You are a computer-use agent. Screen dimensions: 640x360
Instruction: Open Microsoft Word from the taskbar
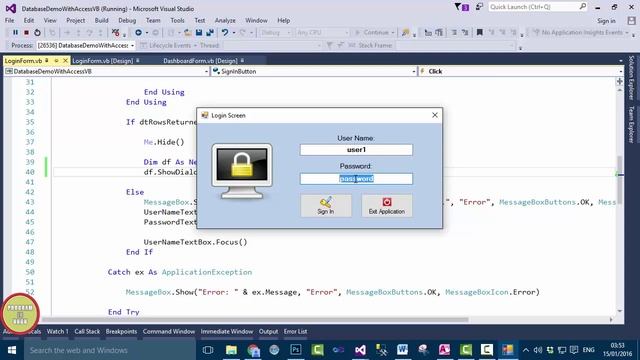(402, 350)
